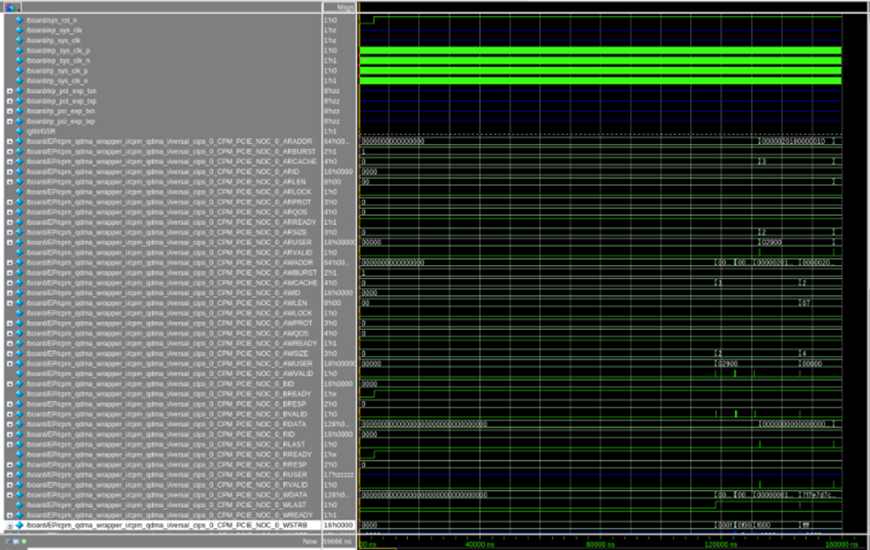Expand the AWADDR signal bus

point(9,263)
